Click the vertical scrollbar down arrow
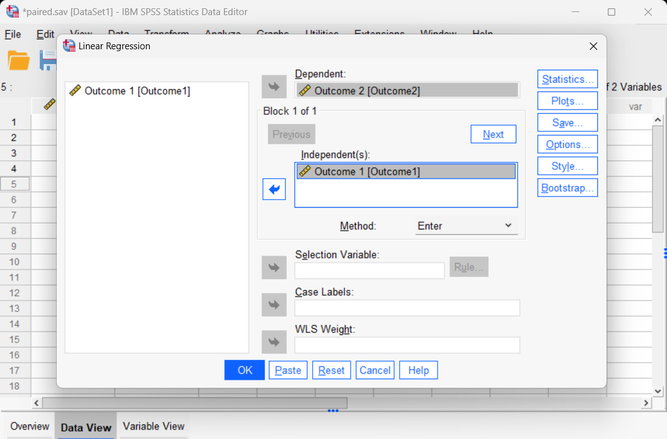Viewport: 667px width, 439px height. 658,391
